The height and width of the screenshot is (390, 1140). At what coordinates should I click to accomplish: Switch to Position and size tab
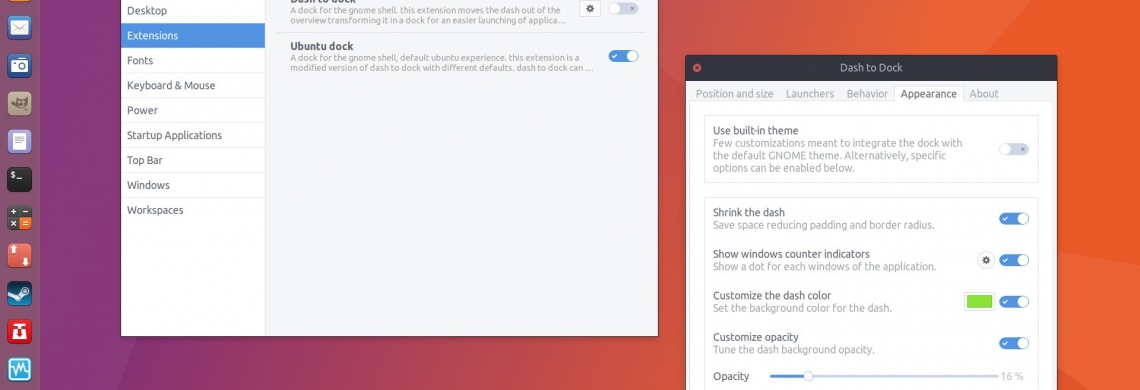click(x=734, y=94)
